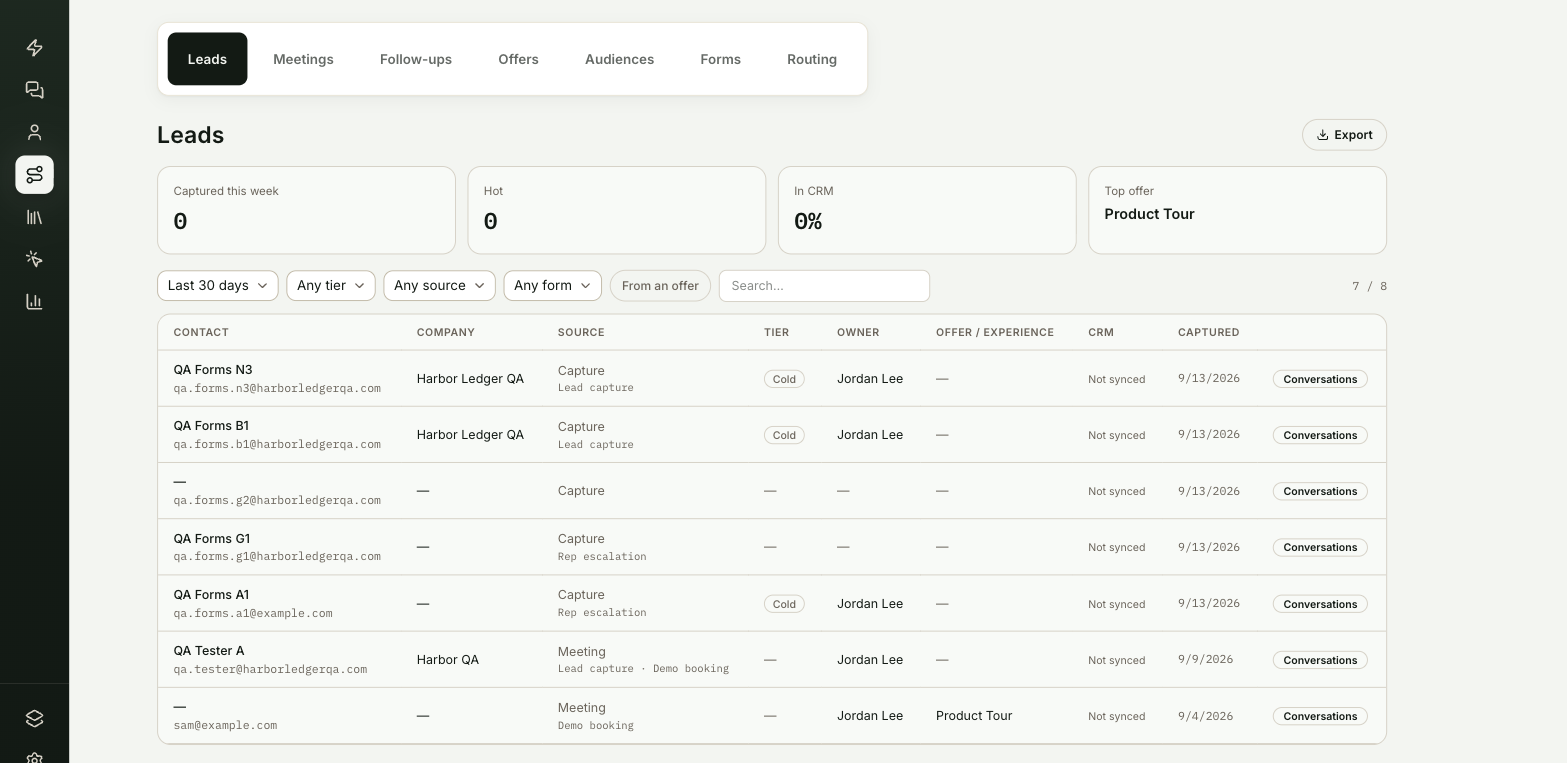Click the highlighted workflow sidebar icon
Image resolution: width=1567 pixels, height=763 pixels.
pos(34,175)
